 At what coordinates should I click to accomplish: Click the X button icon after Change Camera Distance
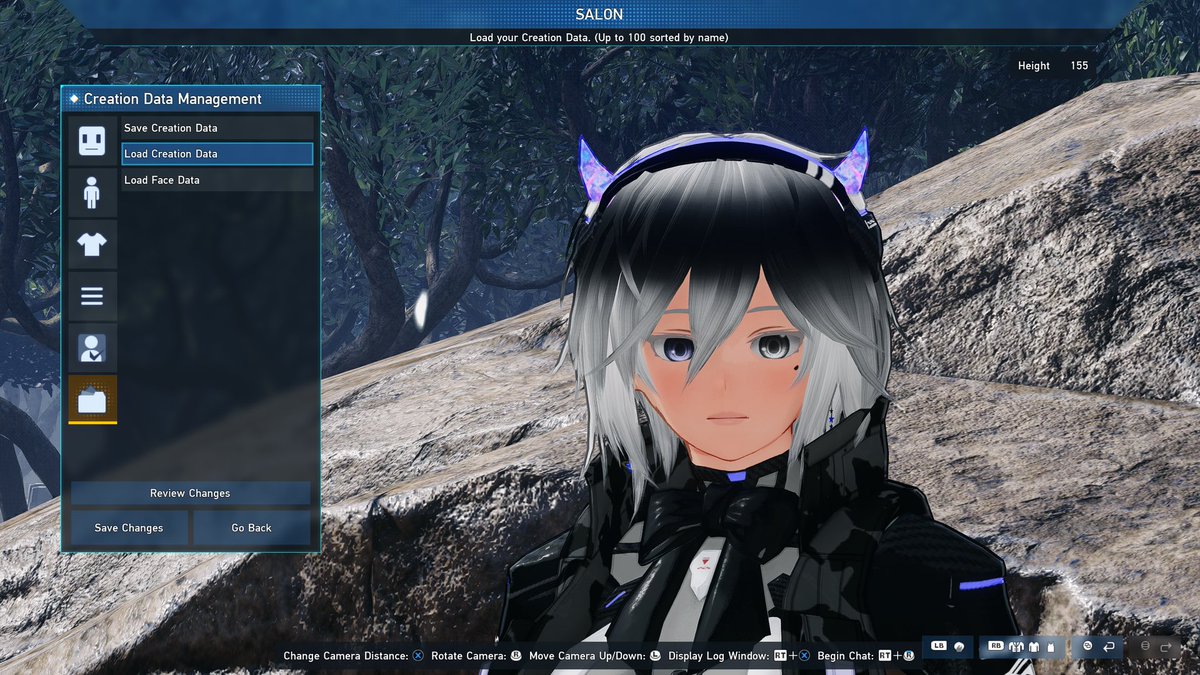tap(418, 656)
